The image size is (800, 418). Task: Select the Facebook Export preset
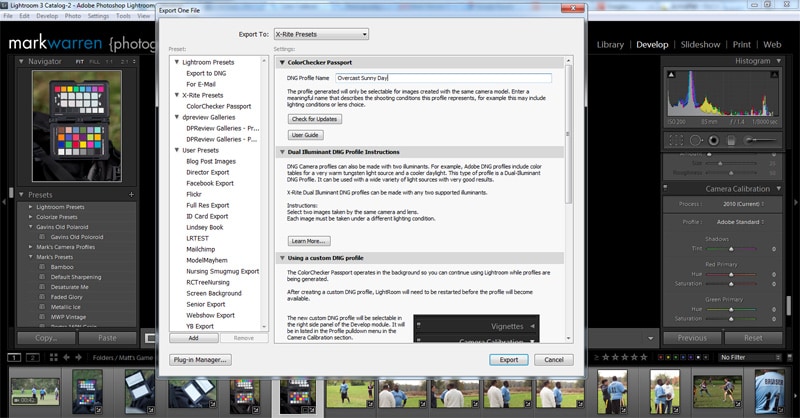210,183
